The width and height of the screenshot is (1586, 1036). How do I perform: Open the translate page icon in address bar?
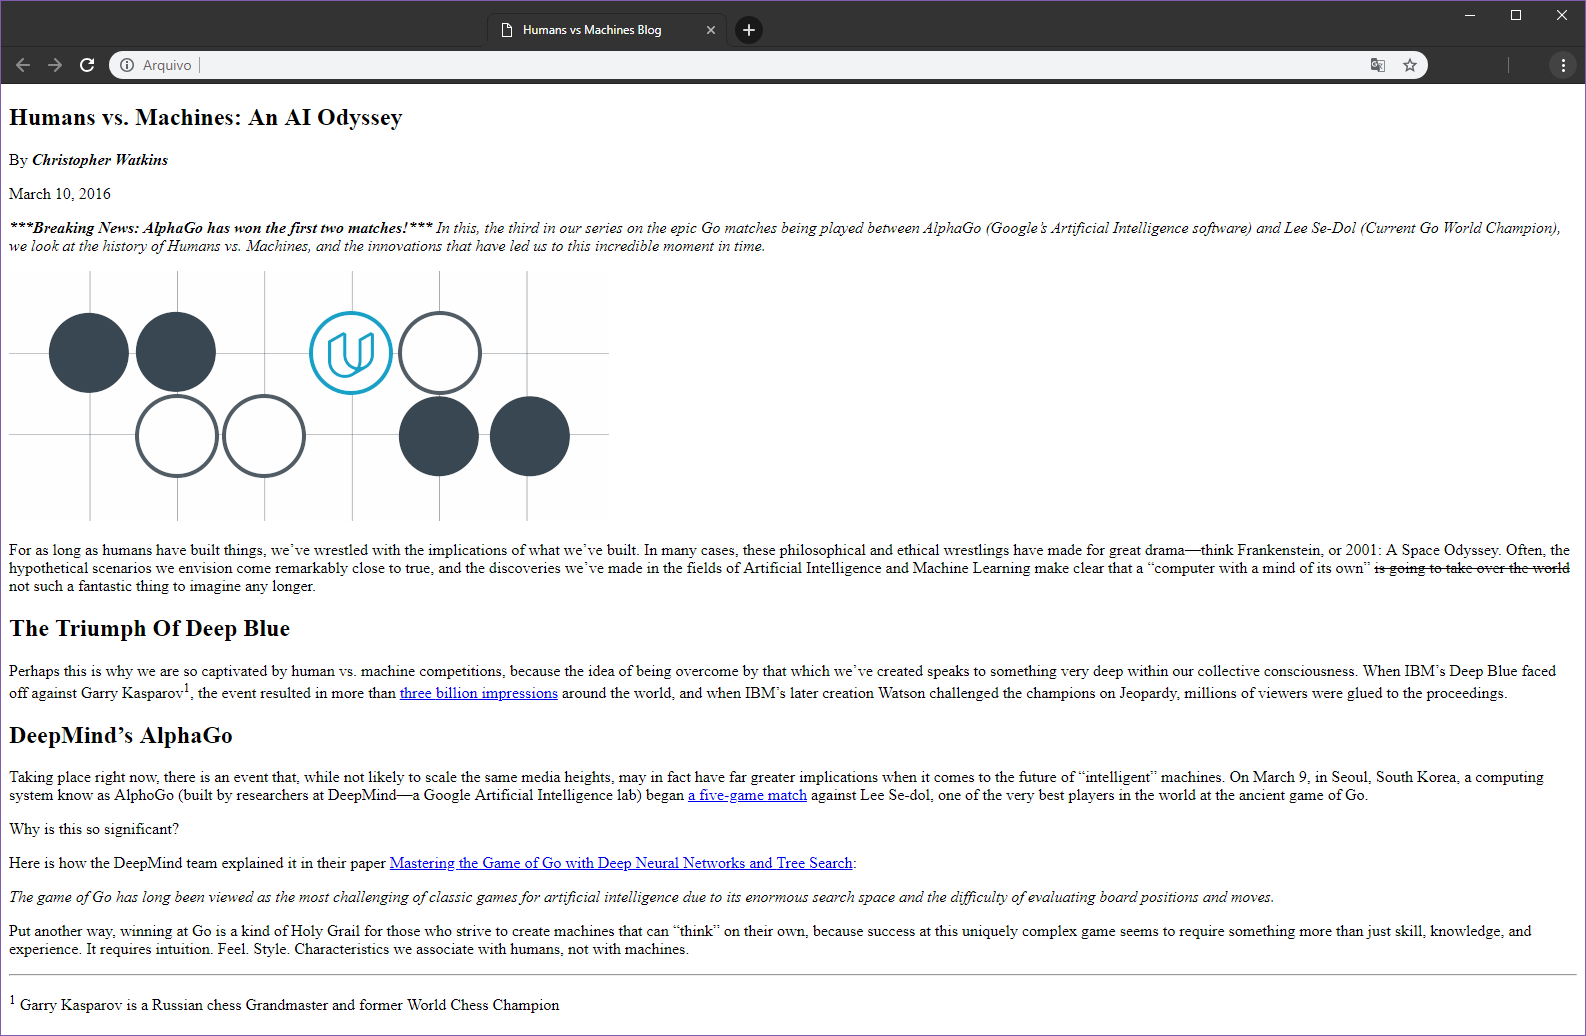[1377, 65]
